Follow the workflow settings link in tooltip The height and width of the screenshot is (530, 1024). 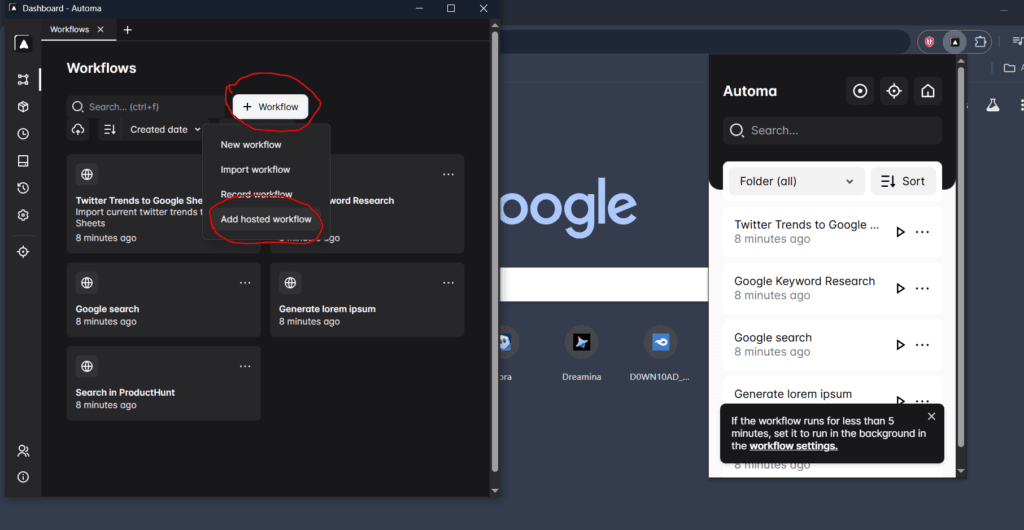tap(793, 446)
